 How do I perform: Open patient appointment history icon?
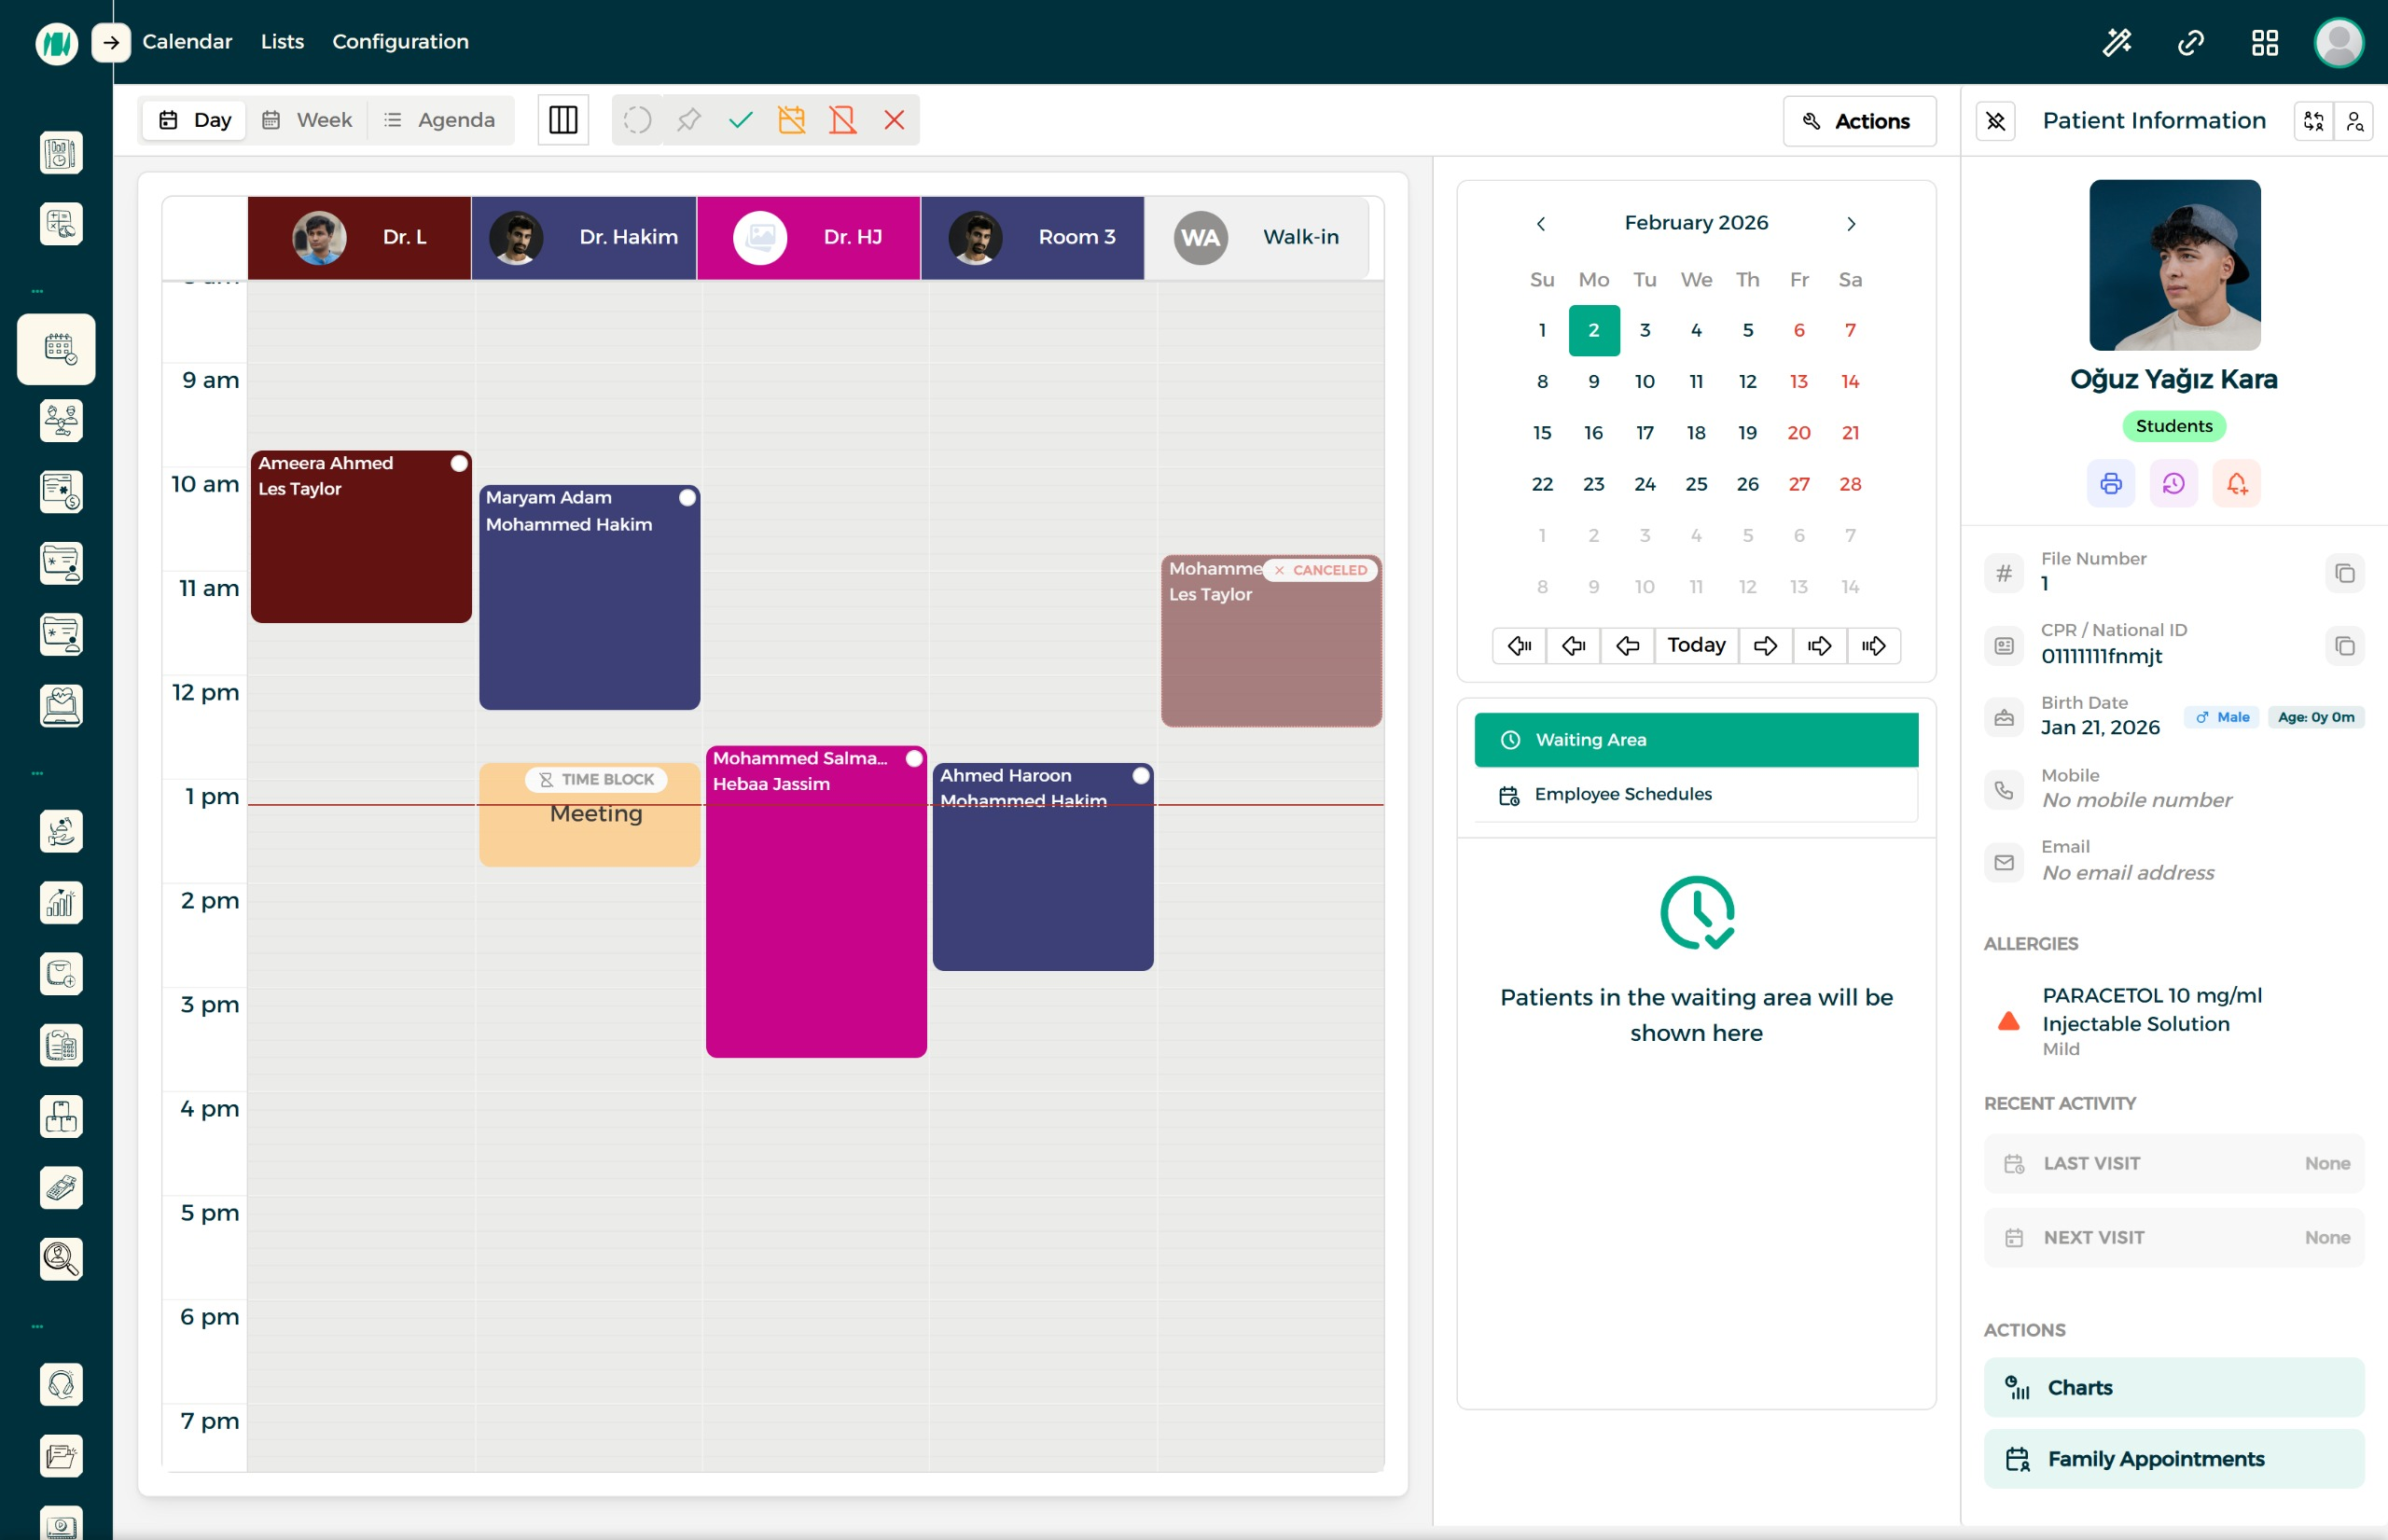coord(2173,483)
